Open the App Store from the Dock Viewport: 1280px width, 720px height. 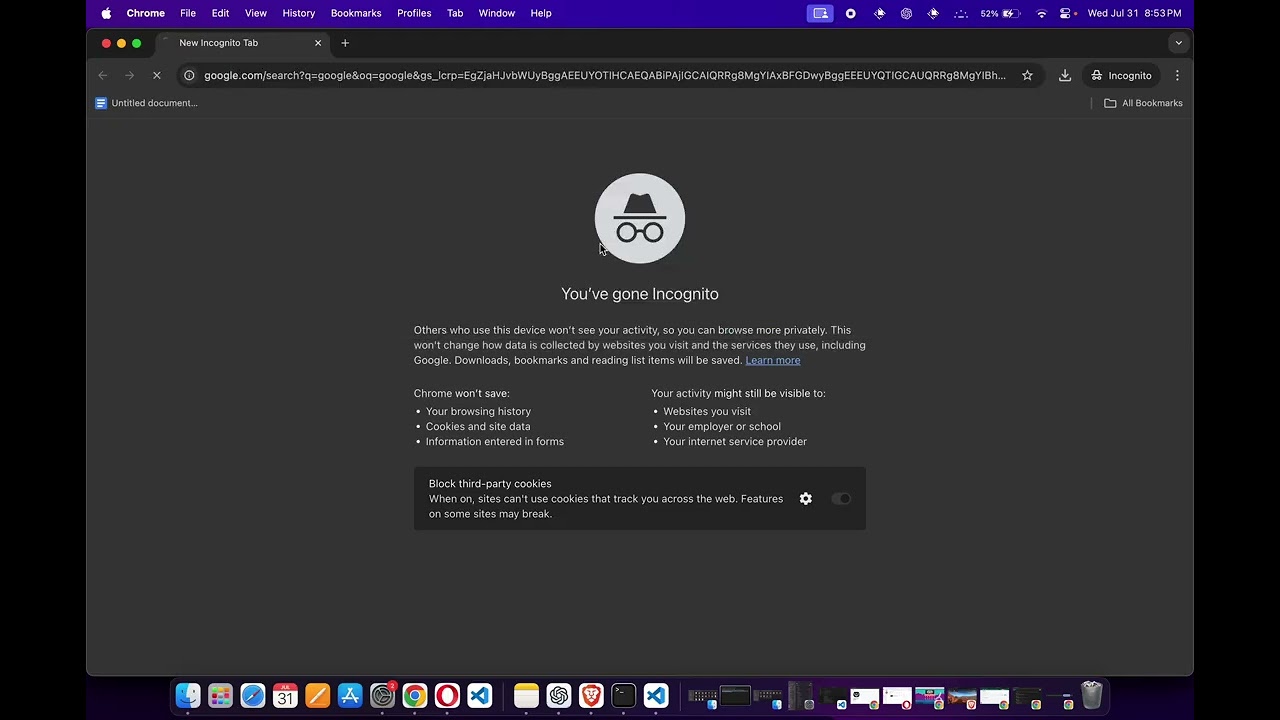tap(350, 695)
